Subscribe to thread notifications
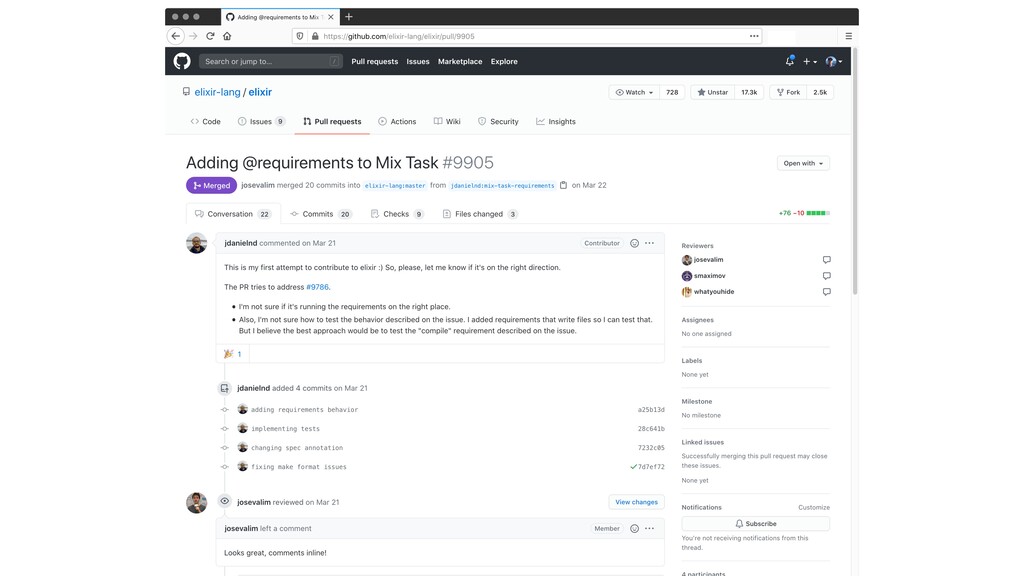 (756, 524)
